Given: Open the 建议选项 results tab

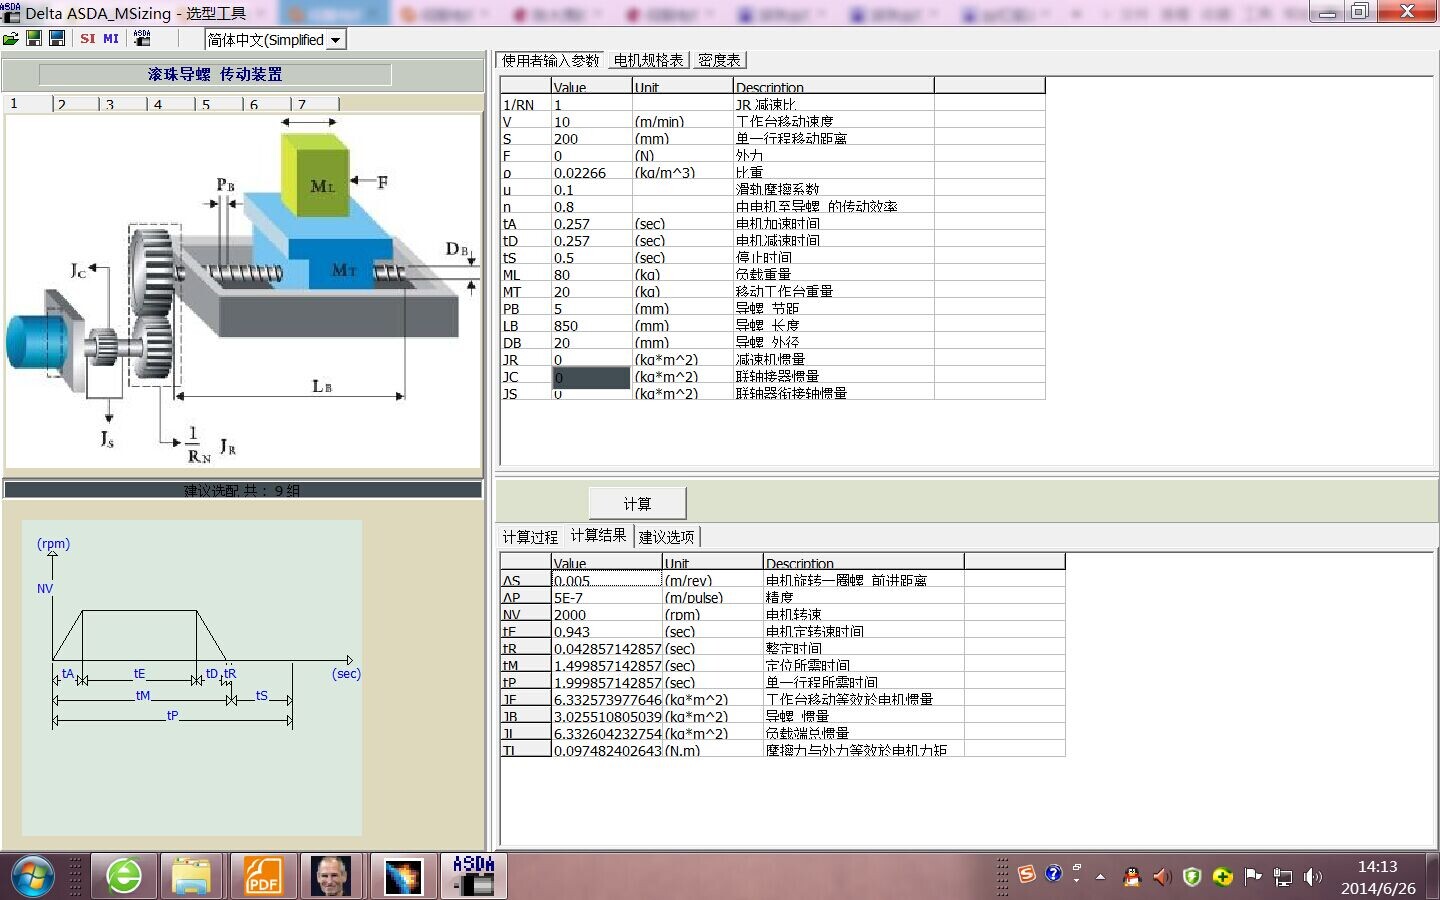Looking at the screenshot, I should tap(666, 537).
